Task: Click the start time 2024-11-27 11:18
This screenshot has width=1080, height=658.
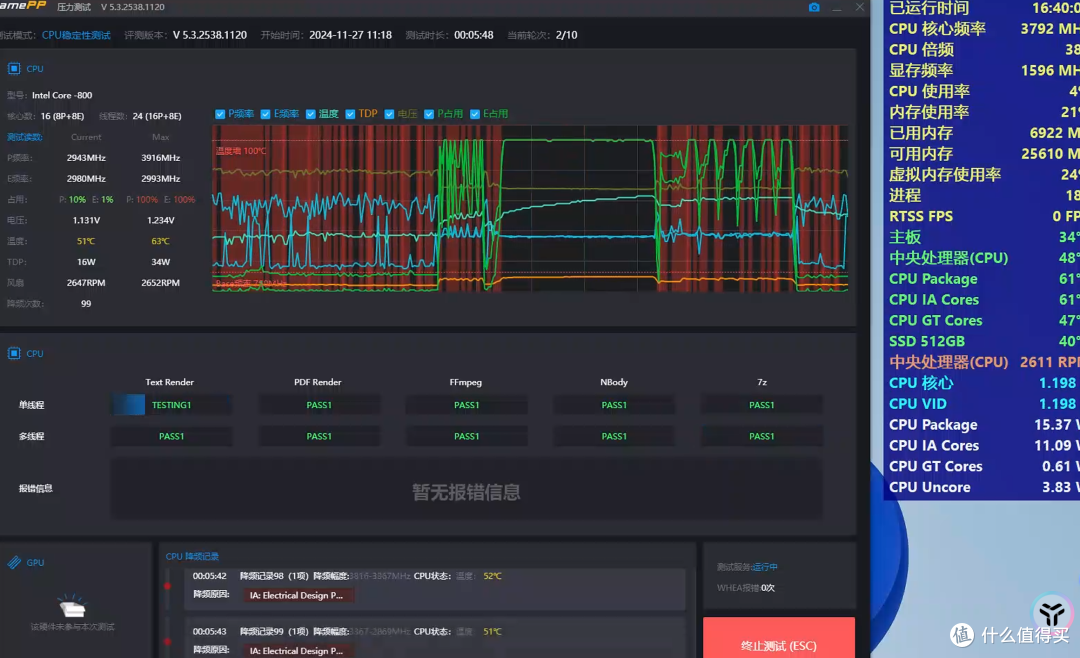Action: coord(350,35)
